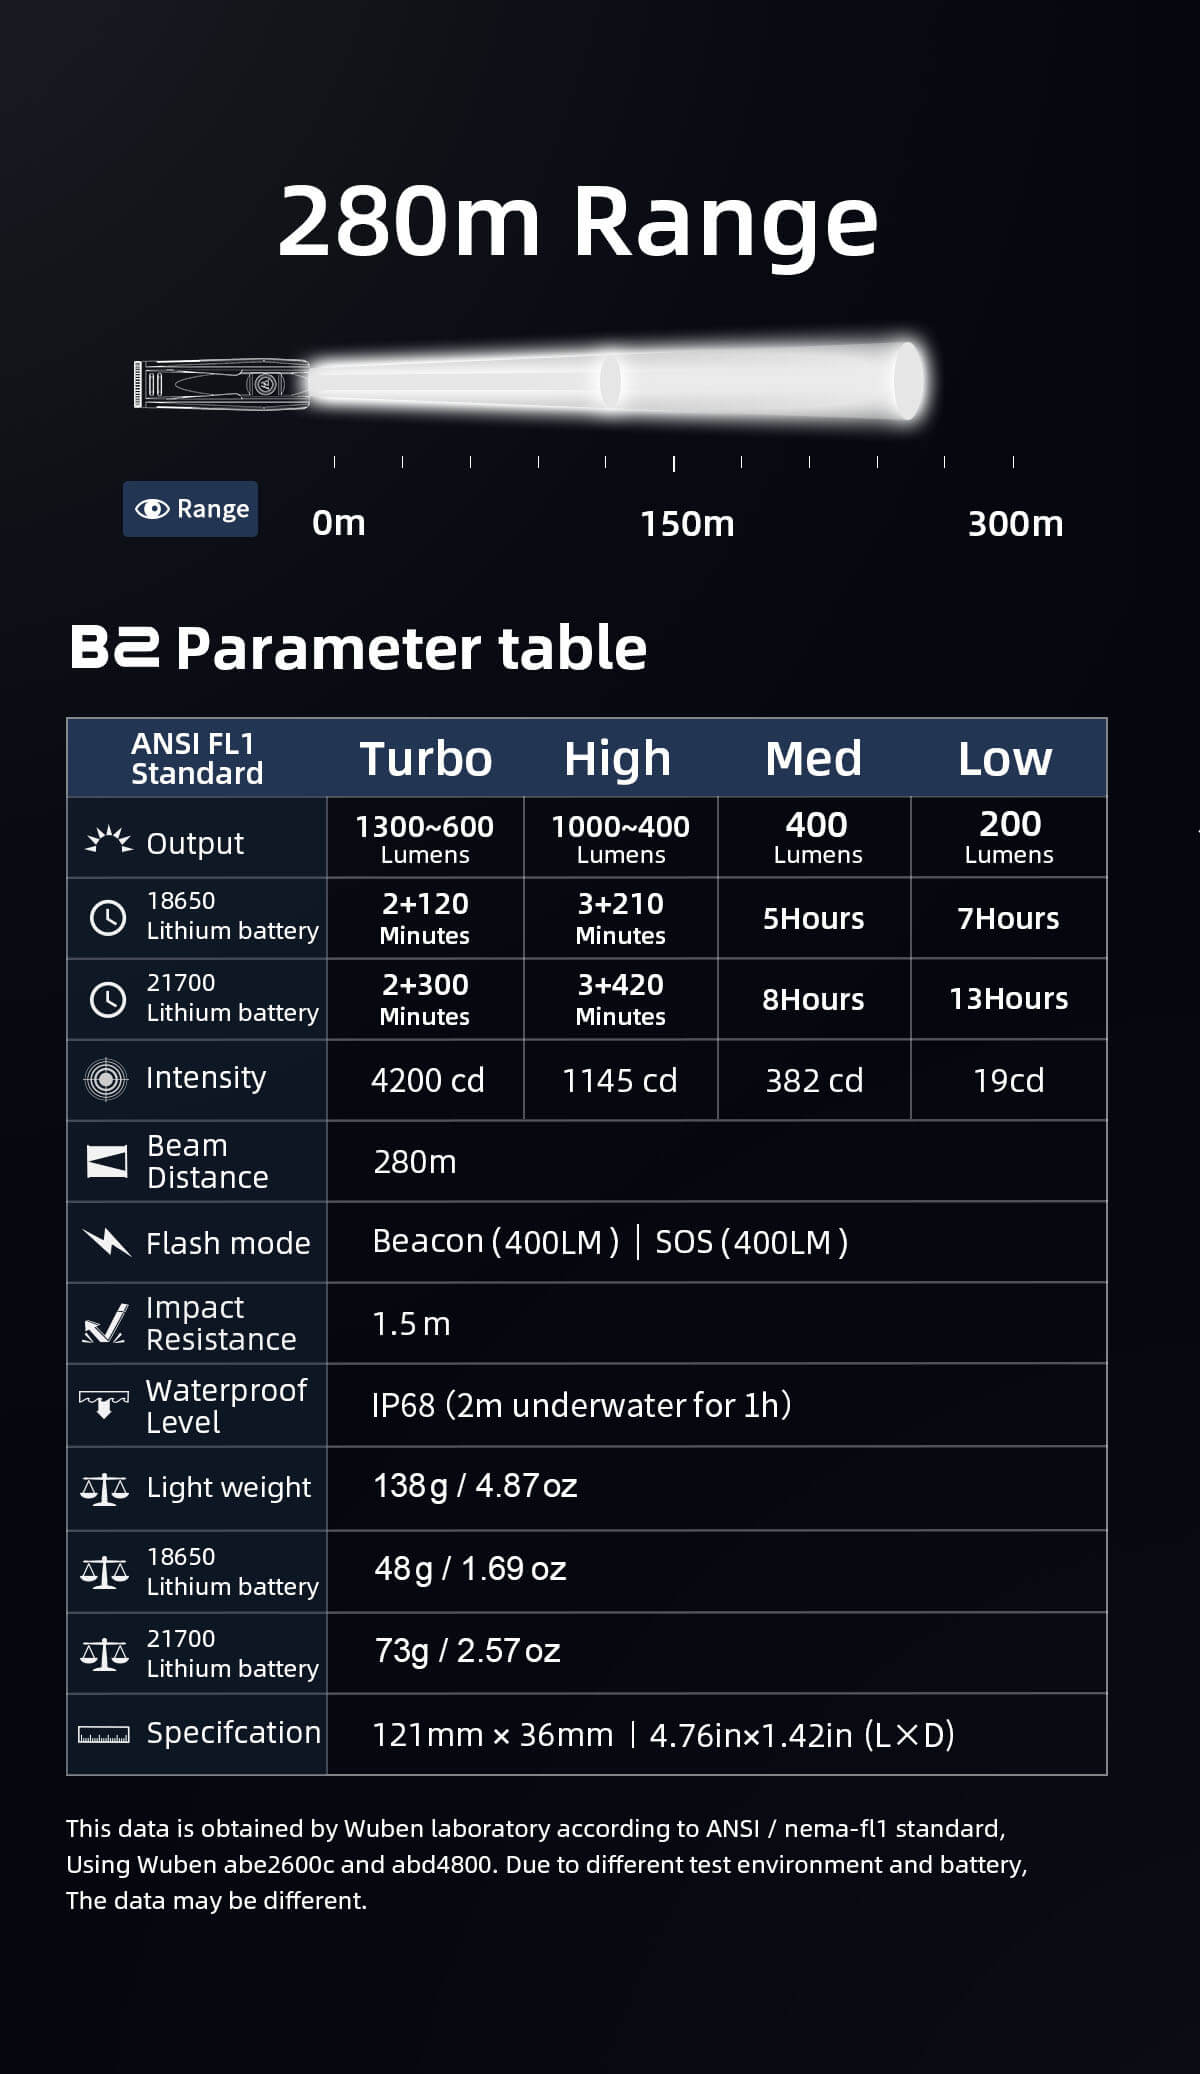Click the Intensity target icon
The height and width of the screenshot is (2074, 1200).
click(x=107, y=1079)
